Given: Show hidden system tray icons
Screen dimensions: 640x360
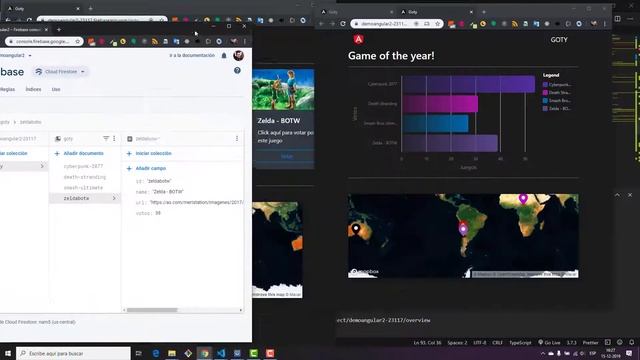Looking at the screenshot, I should [543, 353].
